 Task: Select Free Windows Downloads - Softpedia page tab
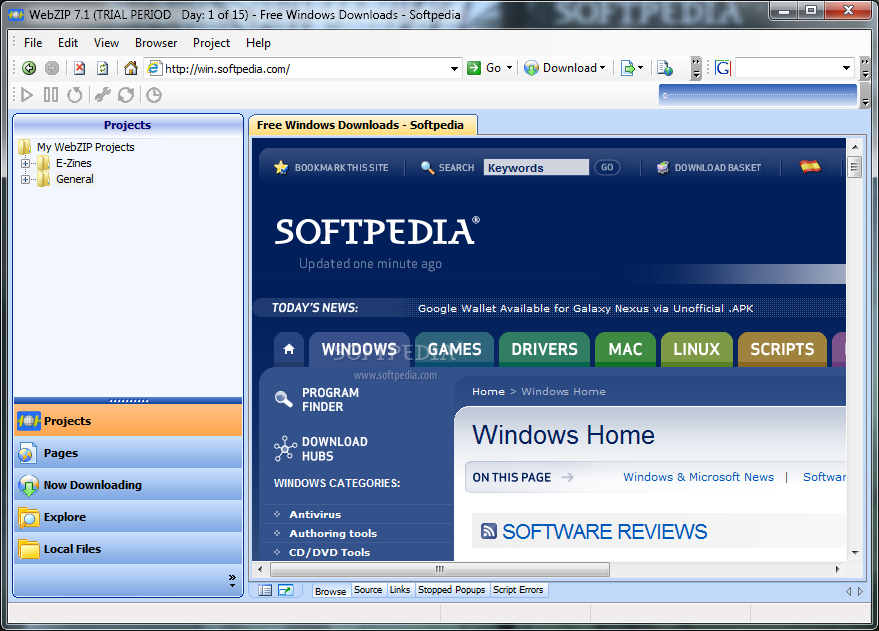point(363,125)
